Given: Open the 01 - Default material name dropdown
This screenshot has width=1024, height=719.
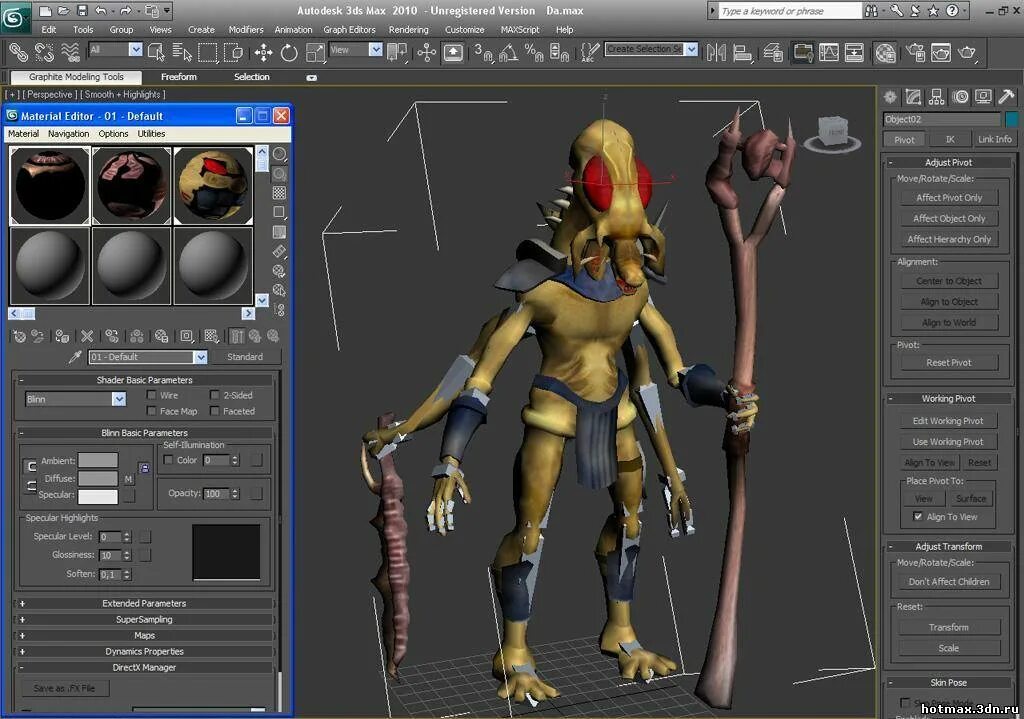Looking at the screenshot, I should tap(200, 357).
